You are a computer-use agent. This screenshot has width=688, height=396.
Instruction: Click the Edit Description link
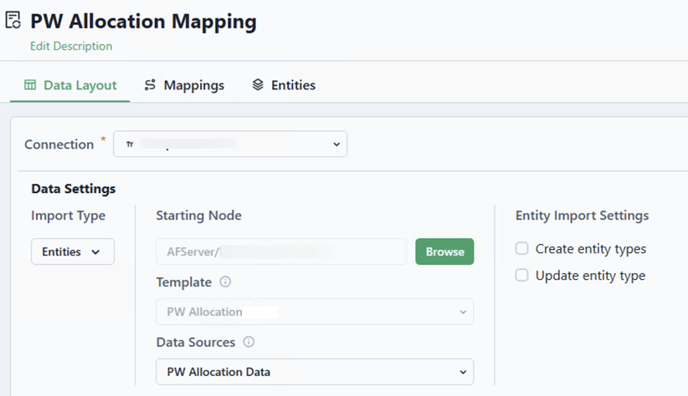(x=71, y=46)
